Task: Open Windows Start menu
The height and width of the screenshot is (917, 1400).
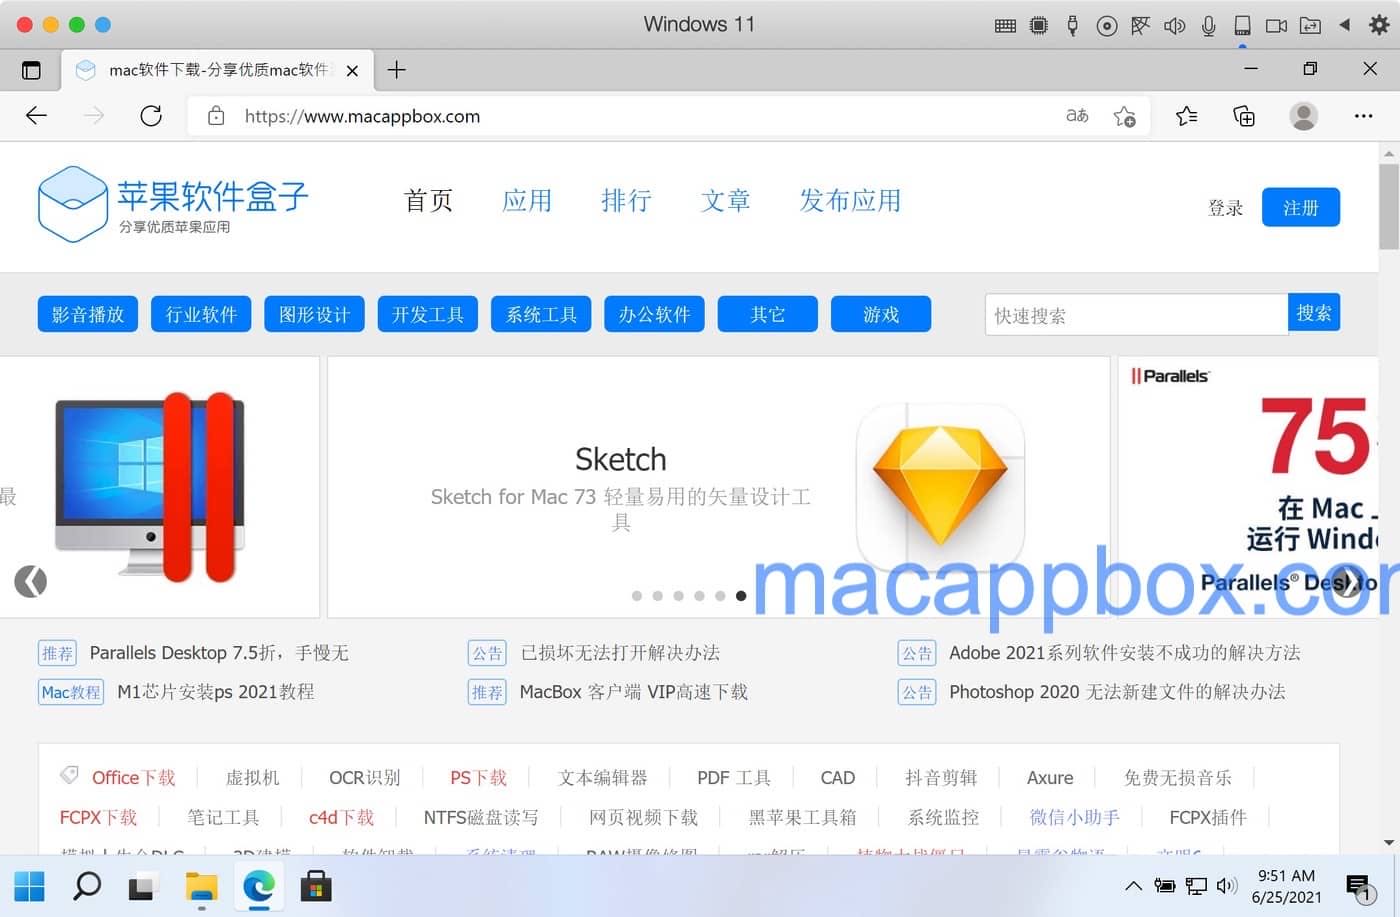Action: coord(30,886)
